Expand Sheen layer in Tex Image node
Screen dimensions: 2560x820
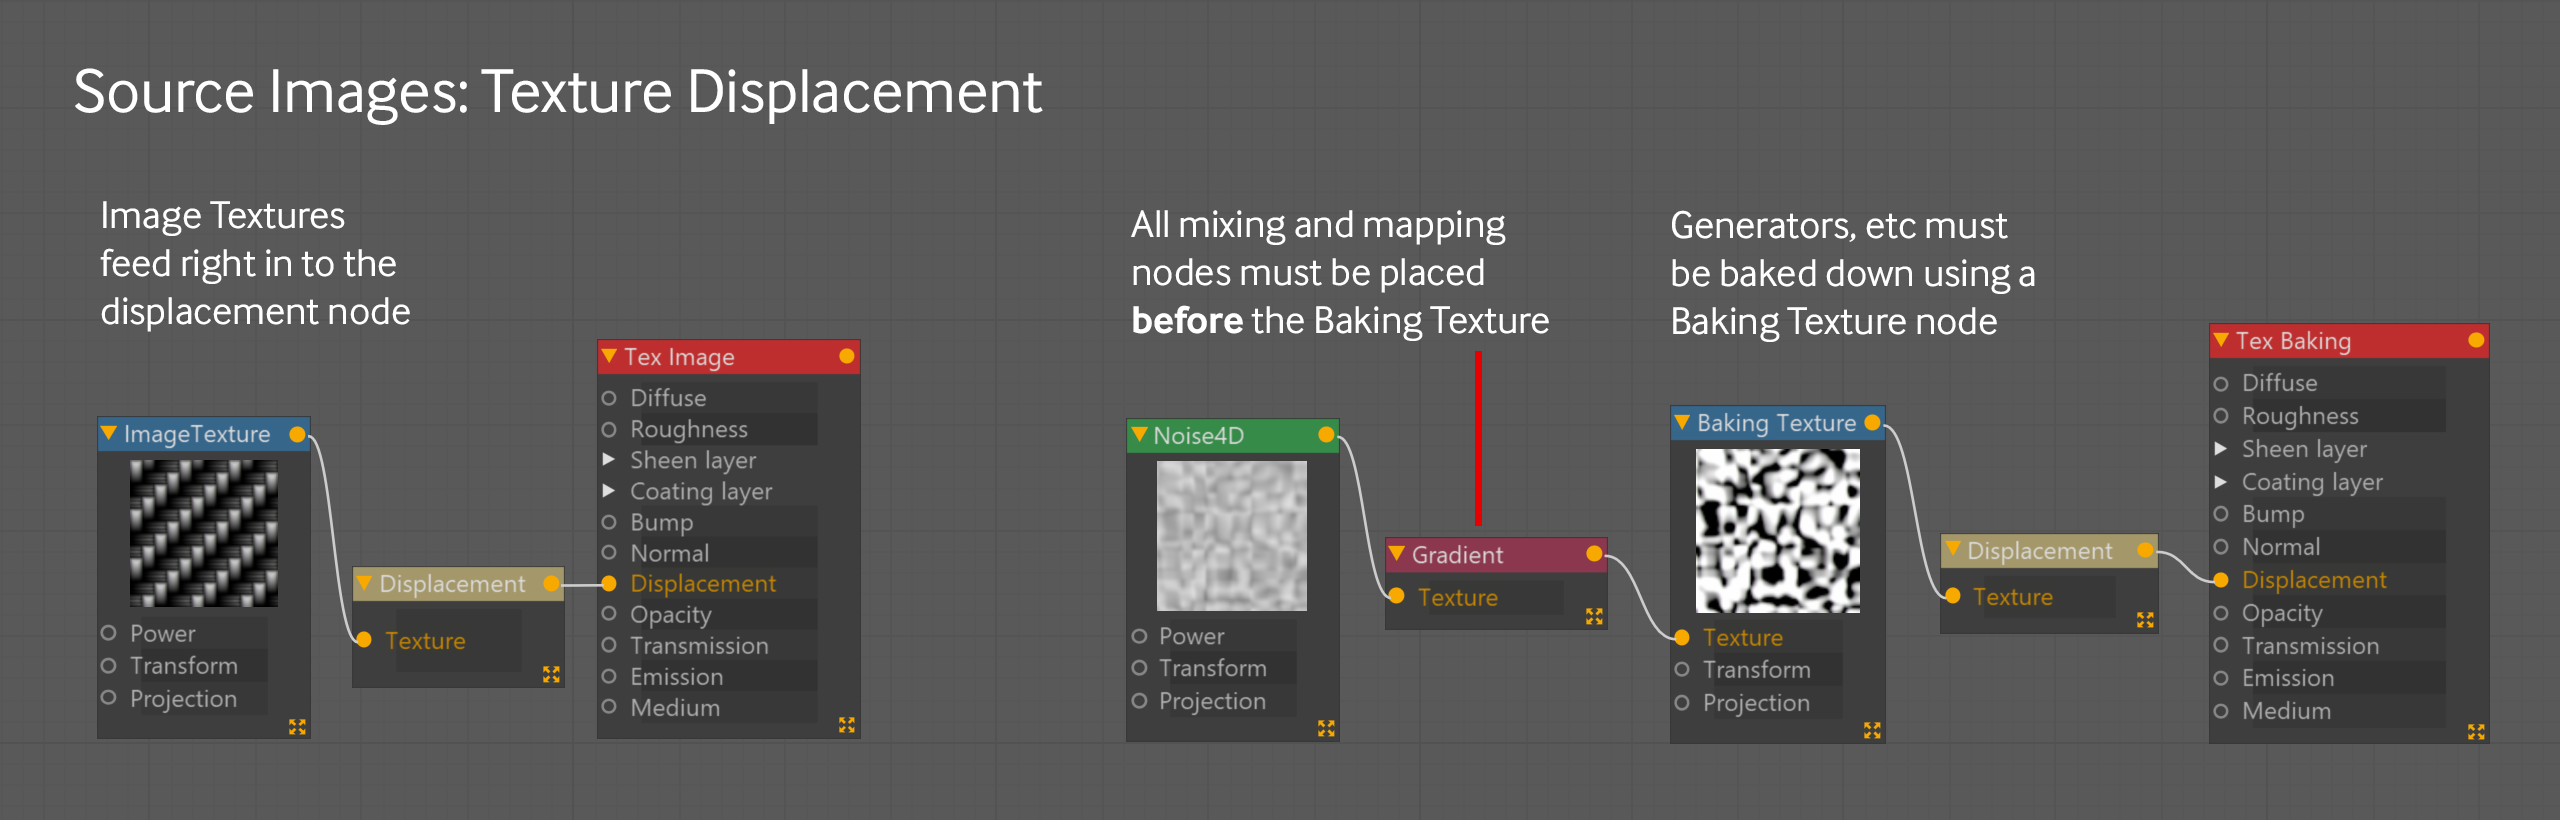pyautogui.click(x=609, y=460)
